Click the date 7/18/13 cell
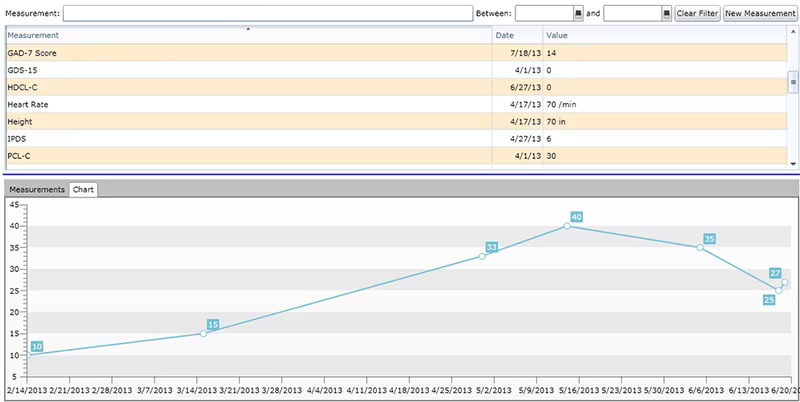The image size is (800, 402). pos(517,53)
